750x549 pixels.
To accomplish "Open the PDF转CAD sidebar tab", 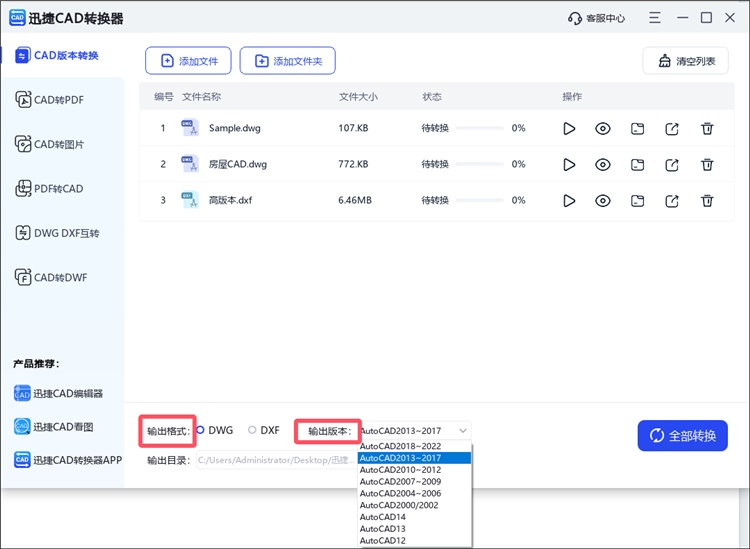I will click(x=60, y=189).
